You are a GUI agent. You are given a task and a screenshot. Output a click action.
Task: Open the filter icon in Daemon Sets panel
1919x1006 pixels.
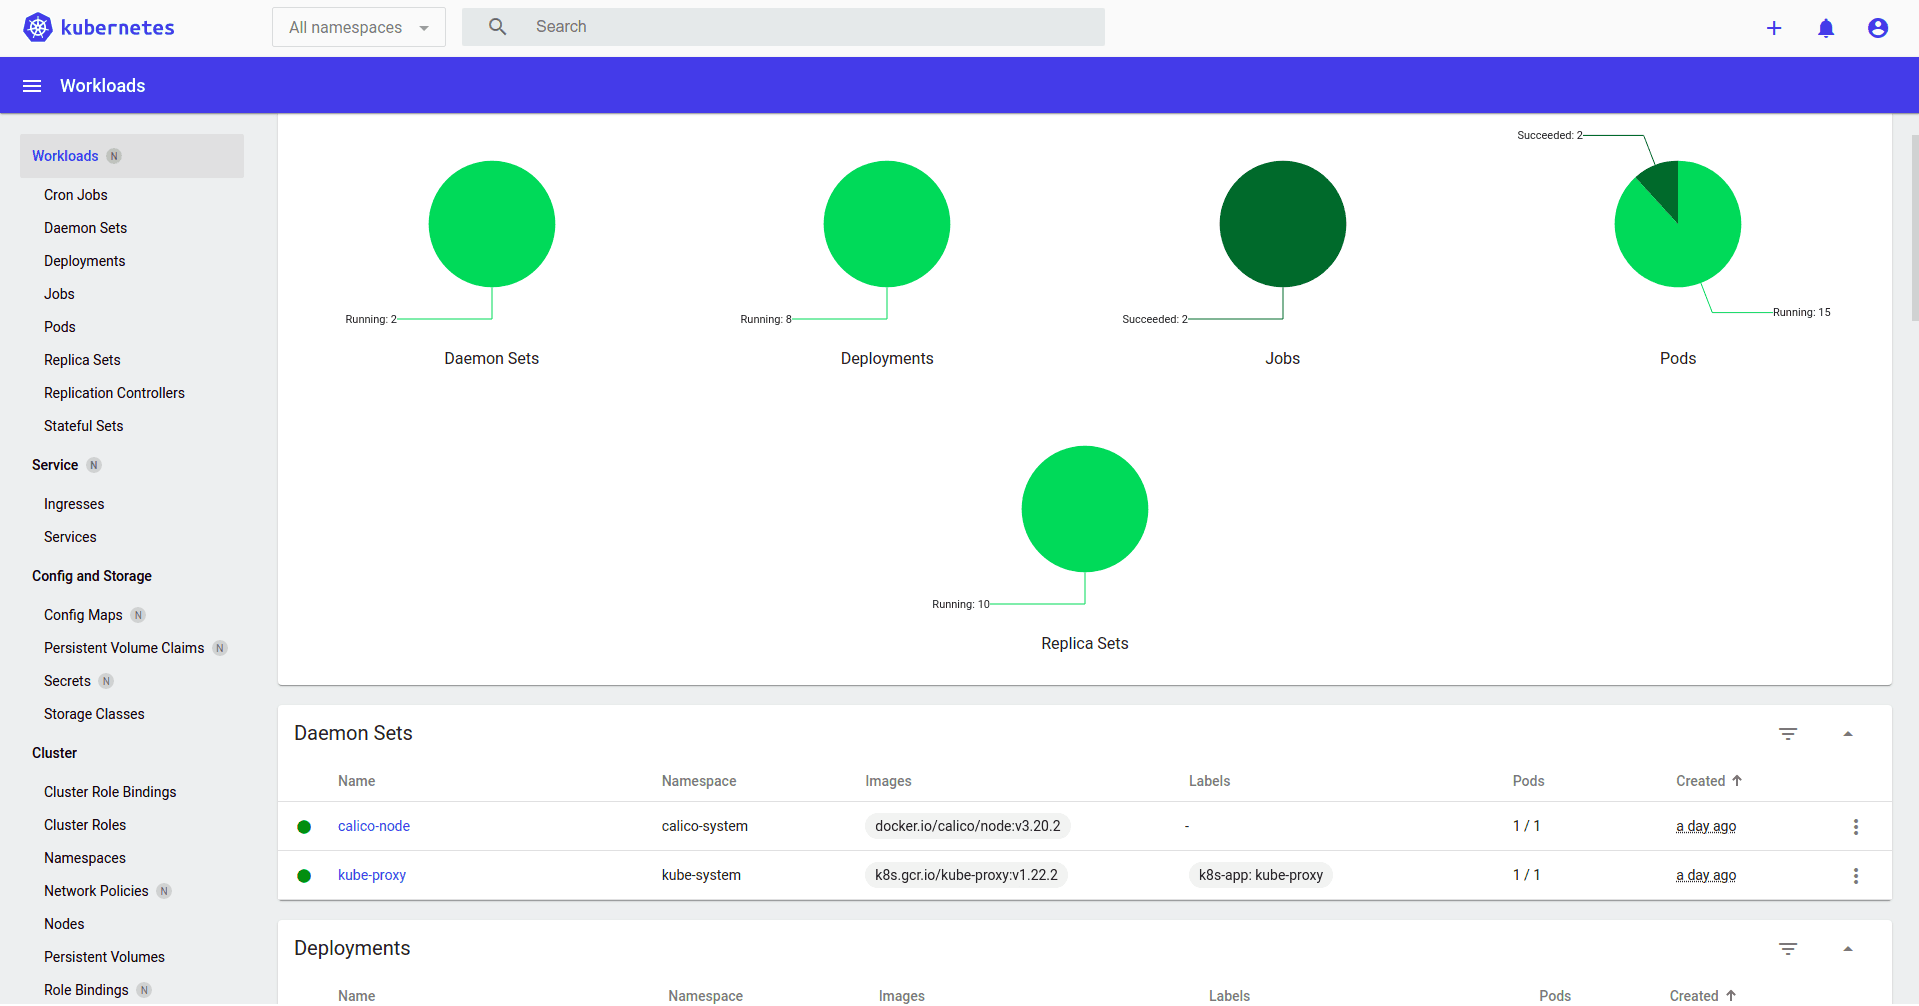(x=1788, y=733)
